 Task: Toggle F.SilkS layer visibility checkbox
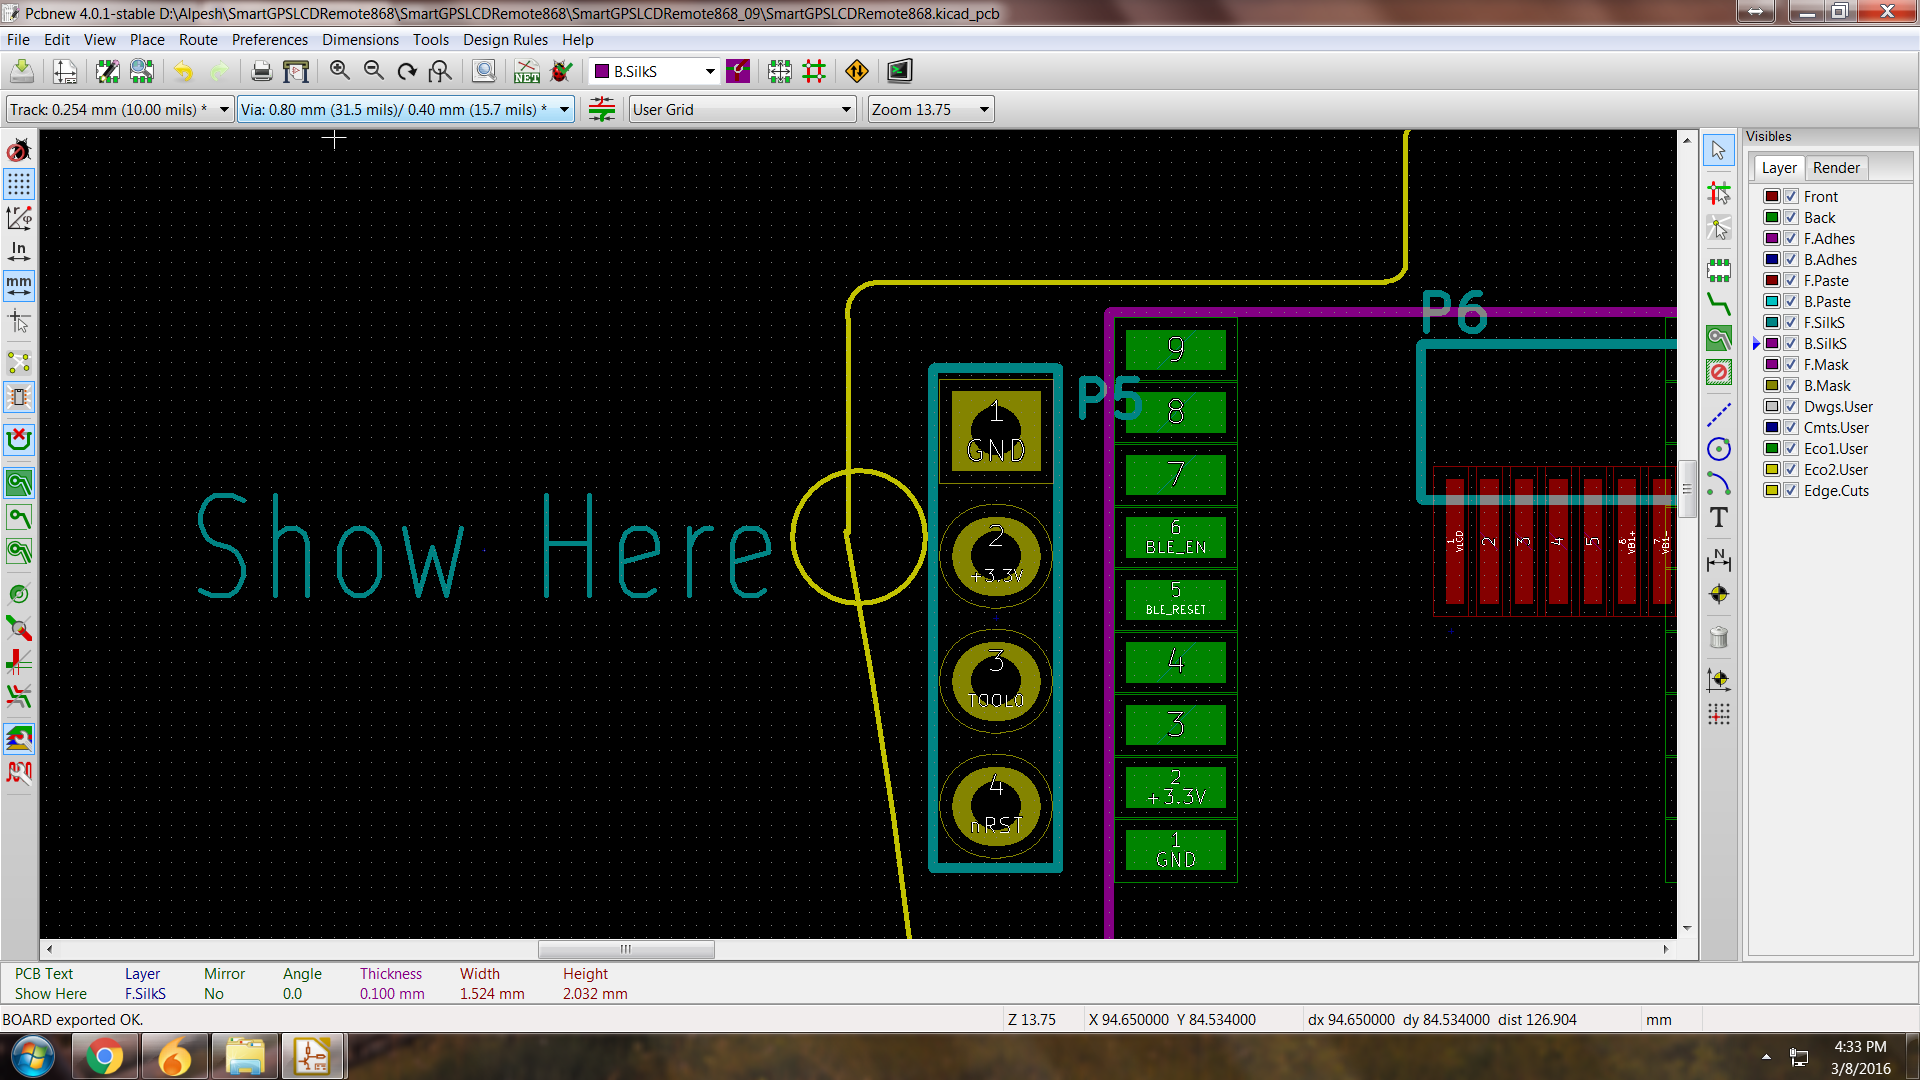1791,323
